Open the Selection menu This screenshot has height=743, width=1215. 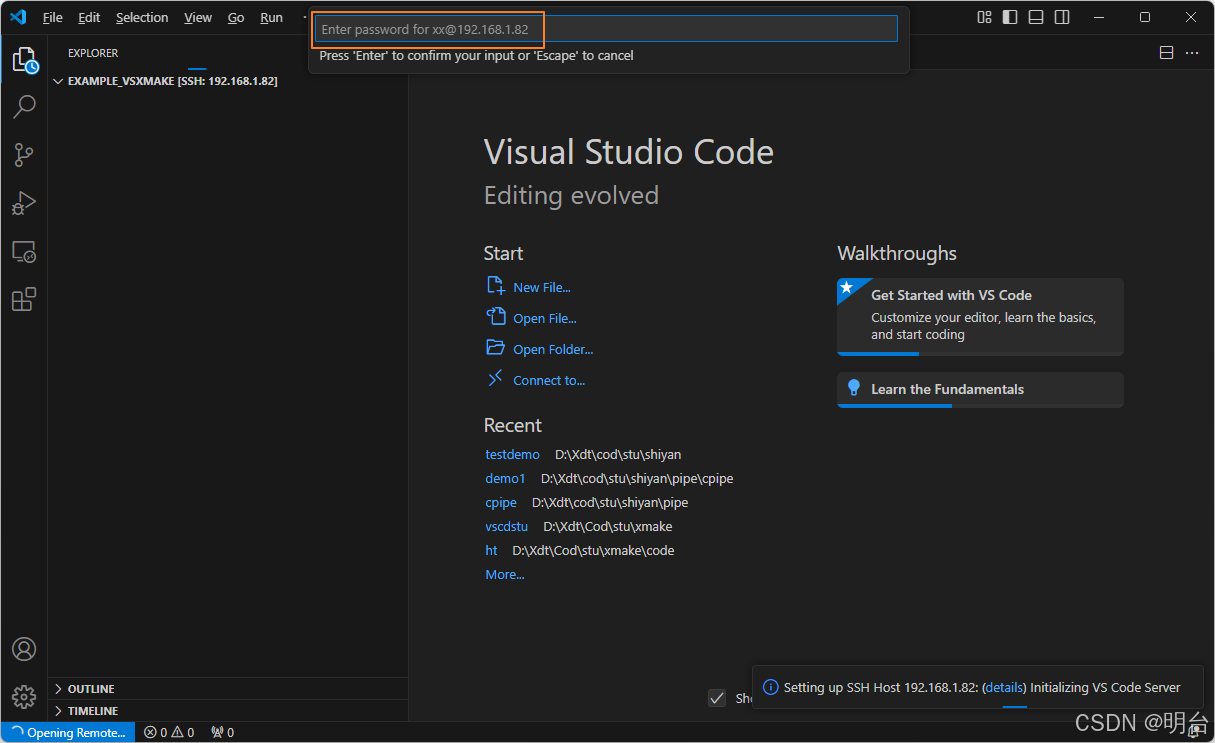(x=142, y=17)
